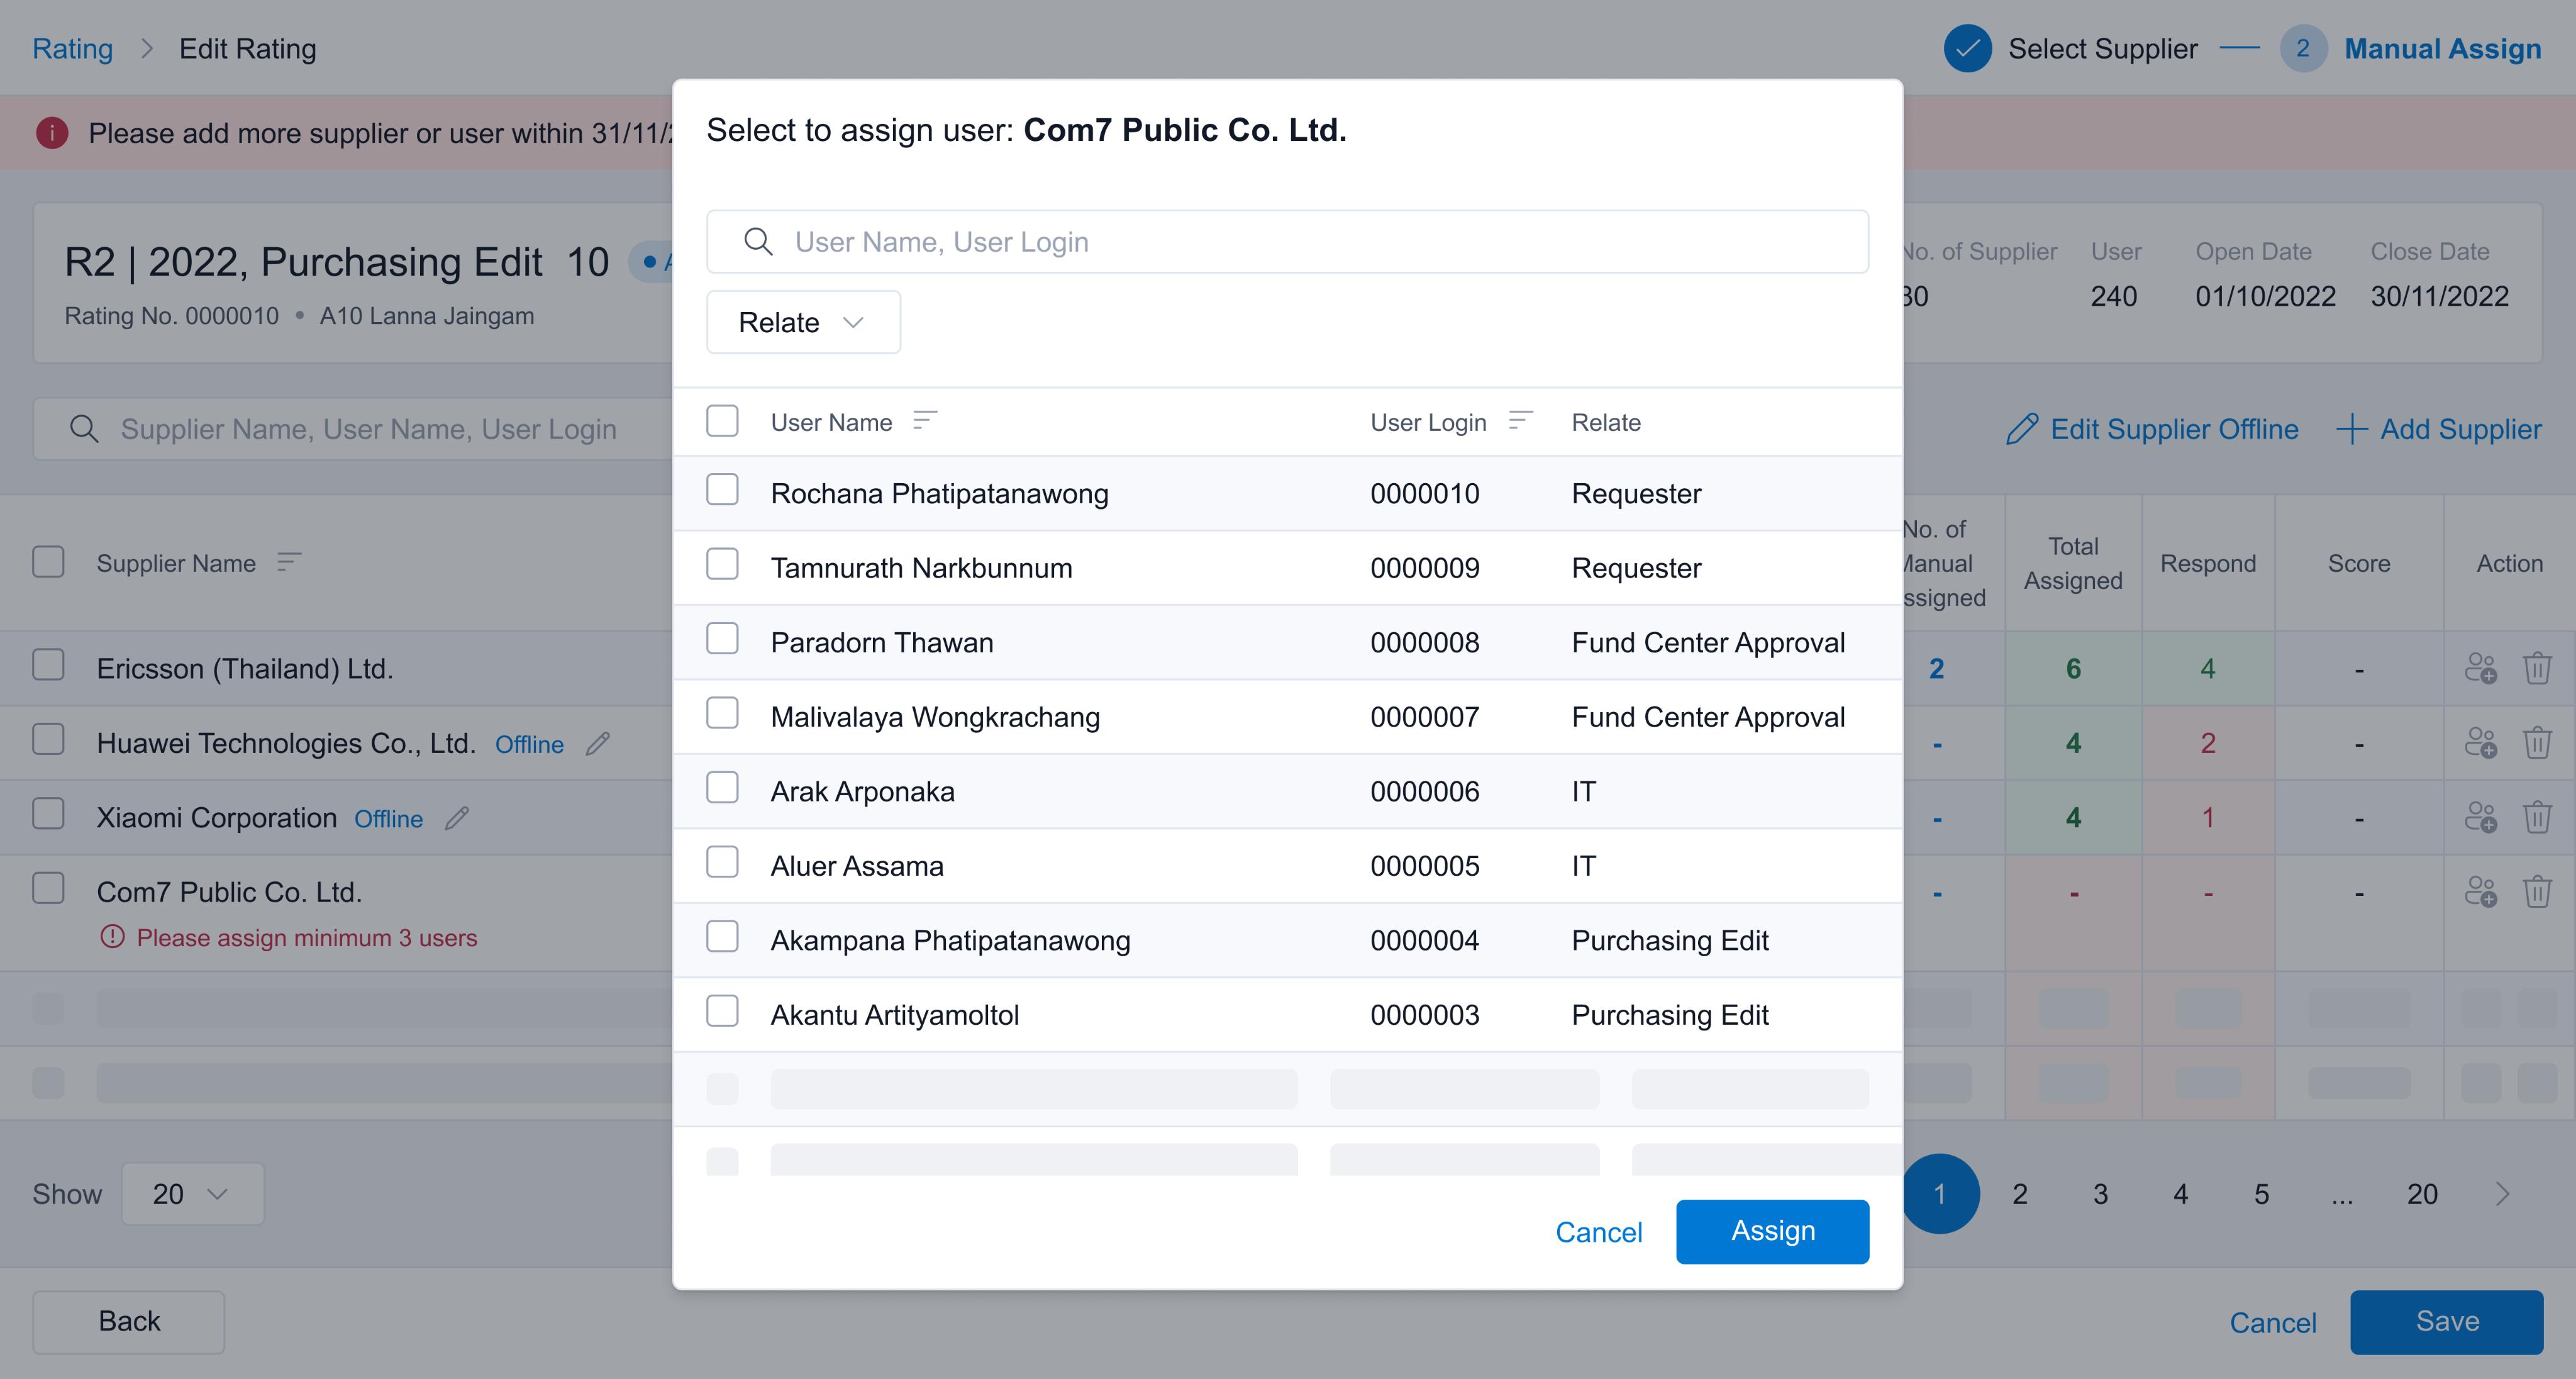Open the Relate filter dropdown

803,322
